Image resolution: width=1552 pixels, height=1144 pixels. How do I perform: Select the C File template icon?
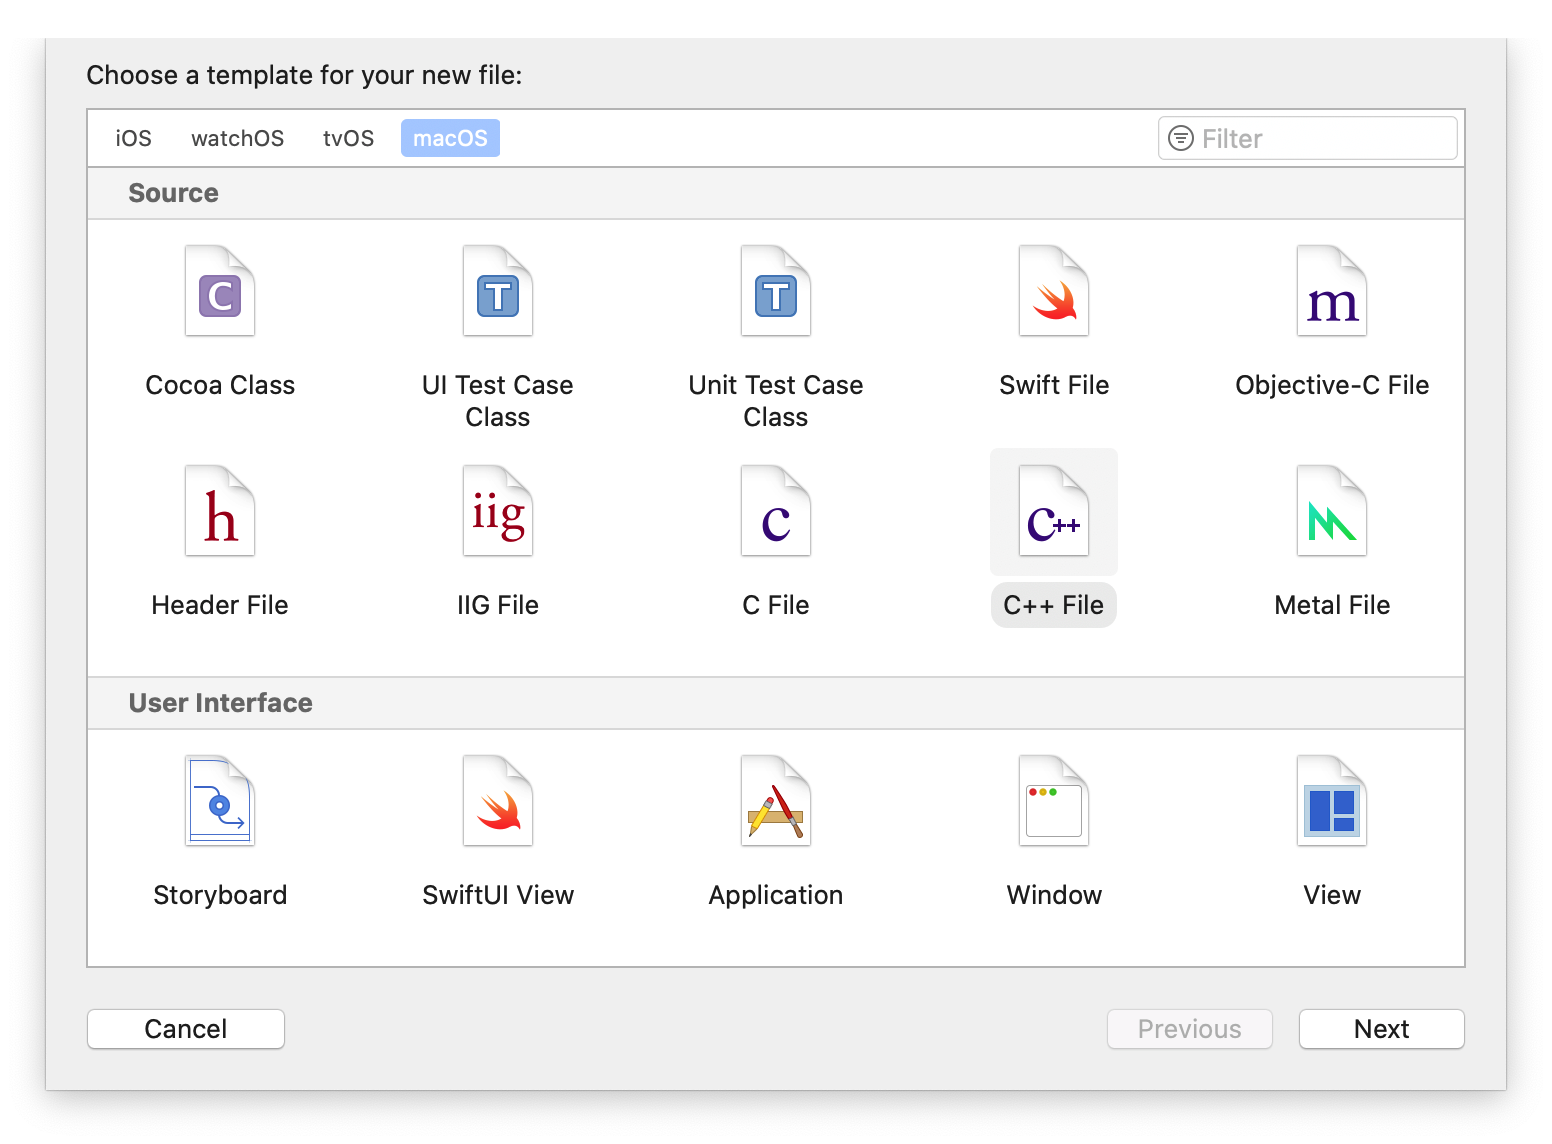776,512
